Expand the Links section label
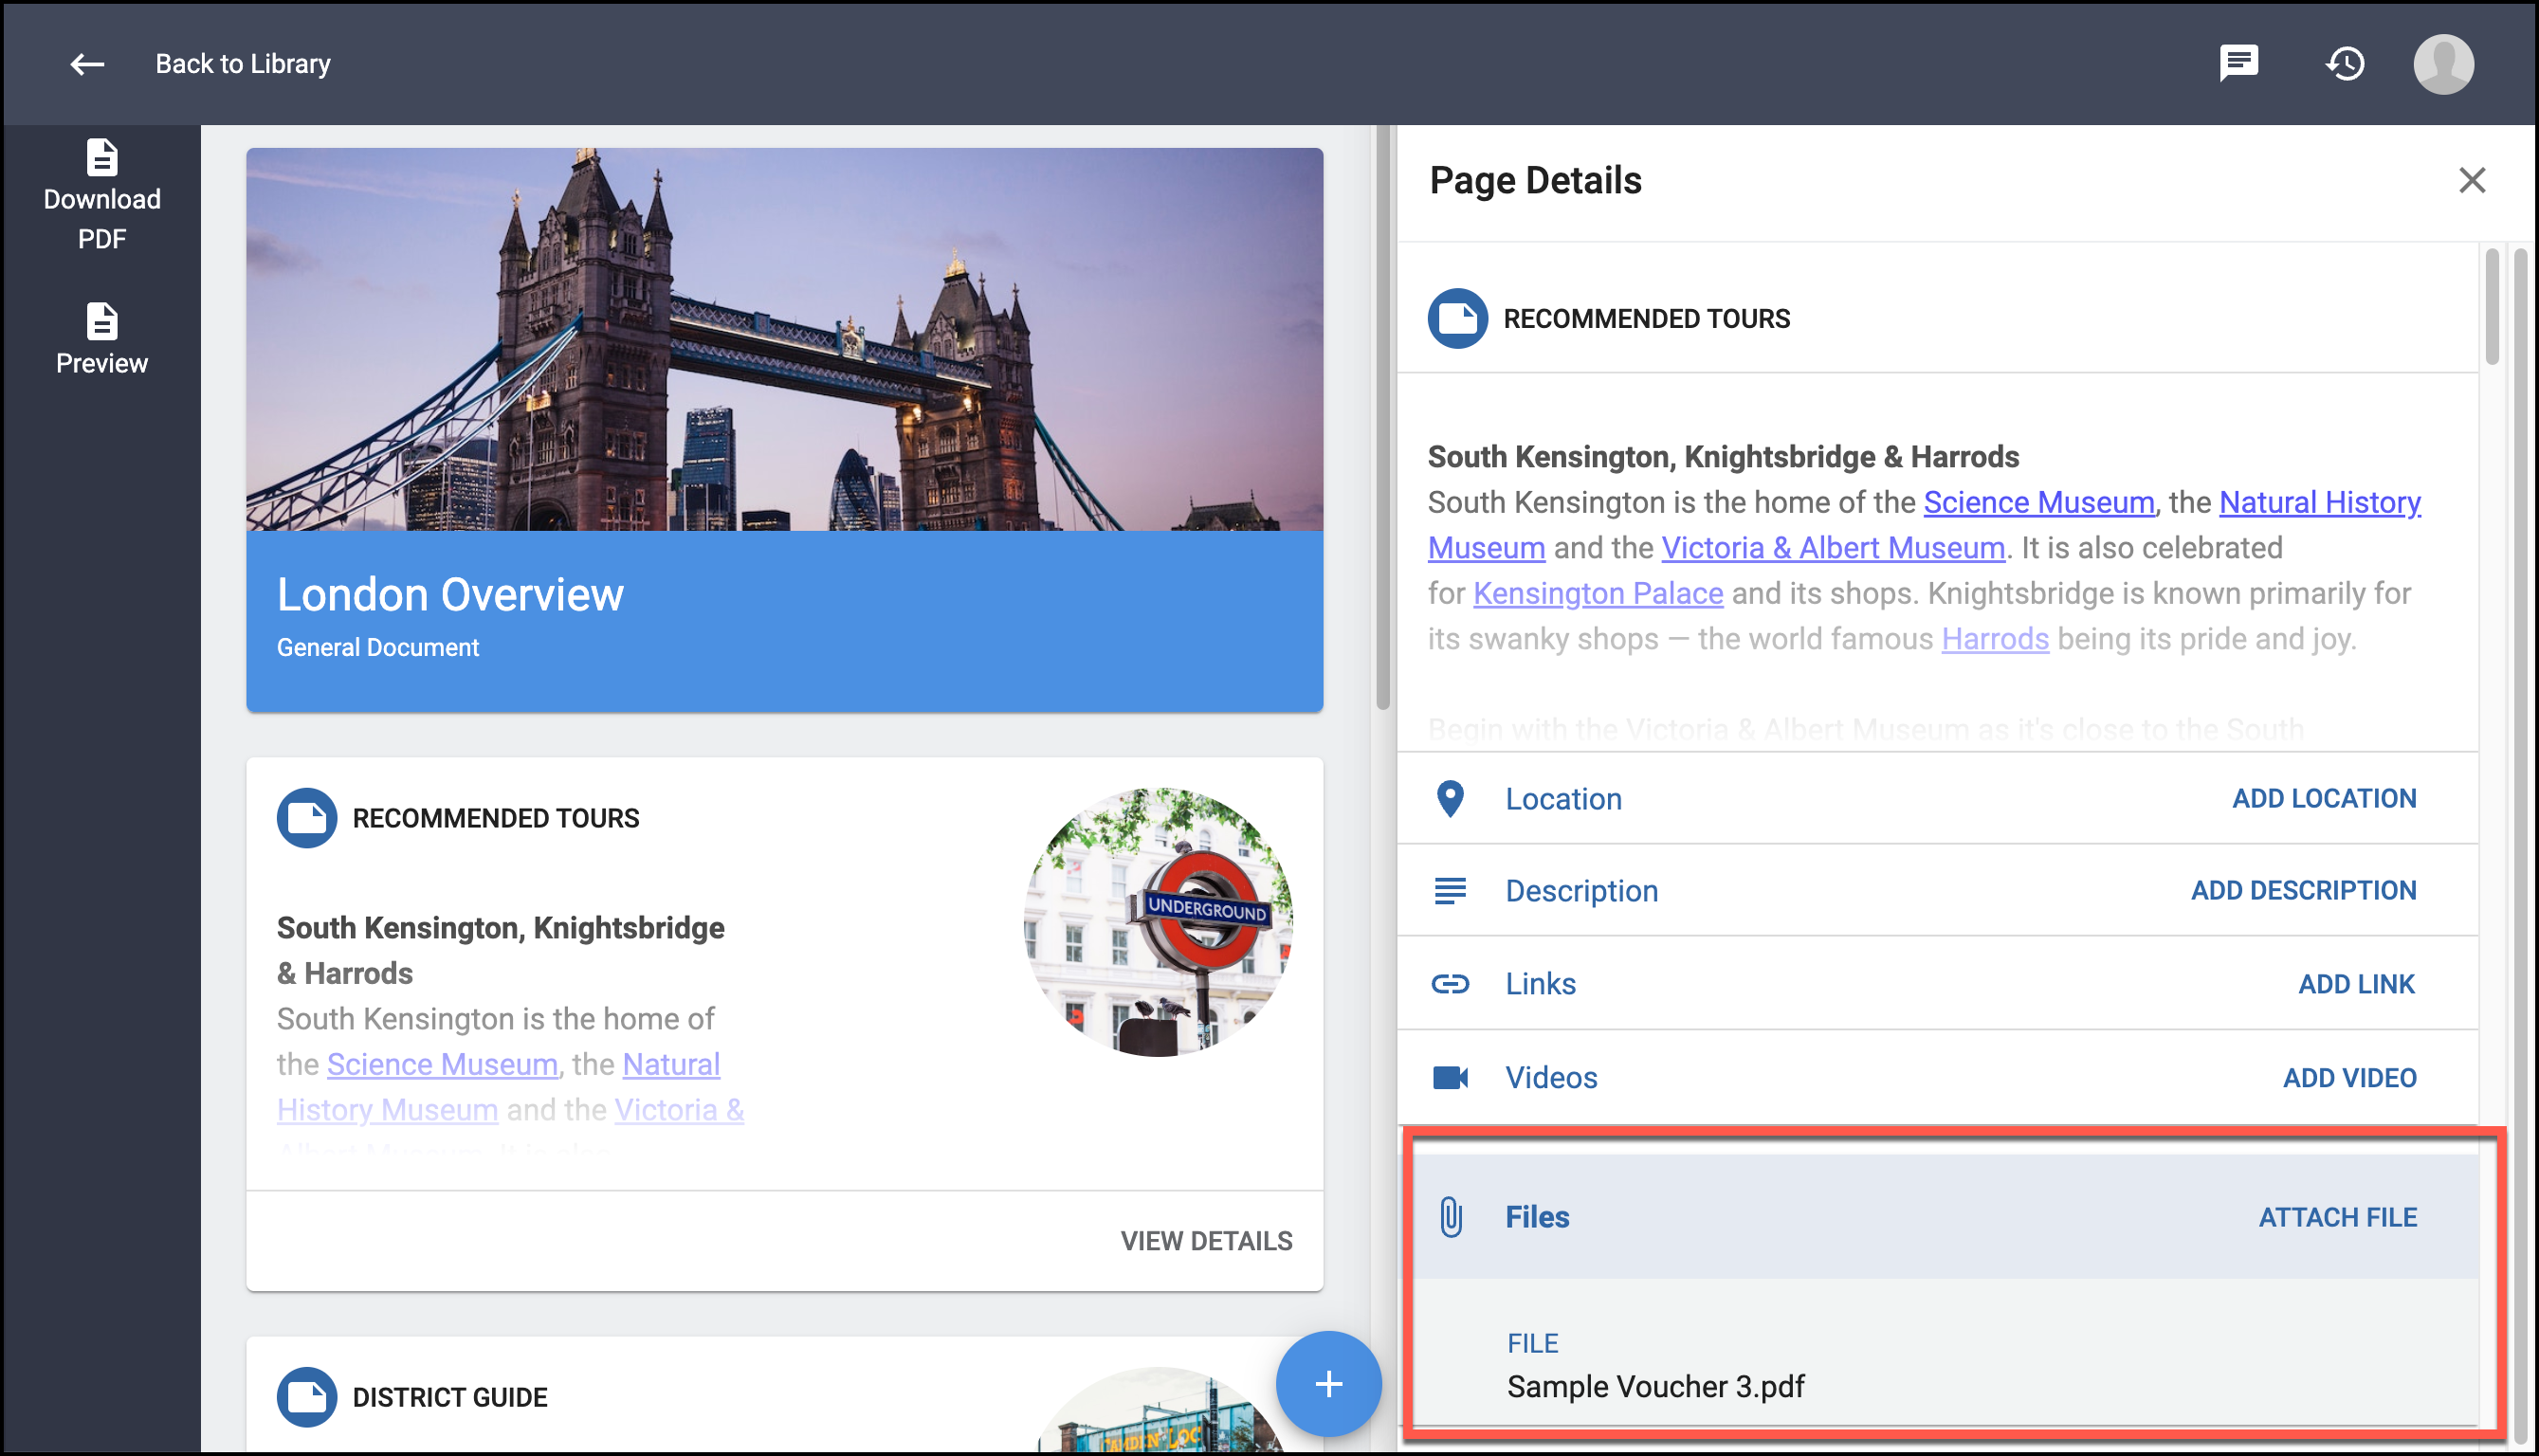This screenshot has height=1456, width=2539. click(x=1540, y=984)
